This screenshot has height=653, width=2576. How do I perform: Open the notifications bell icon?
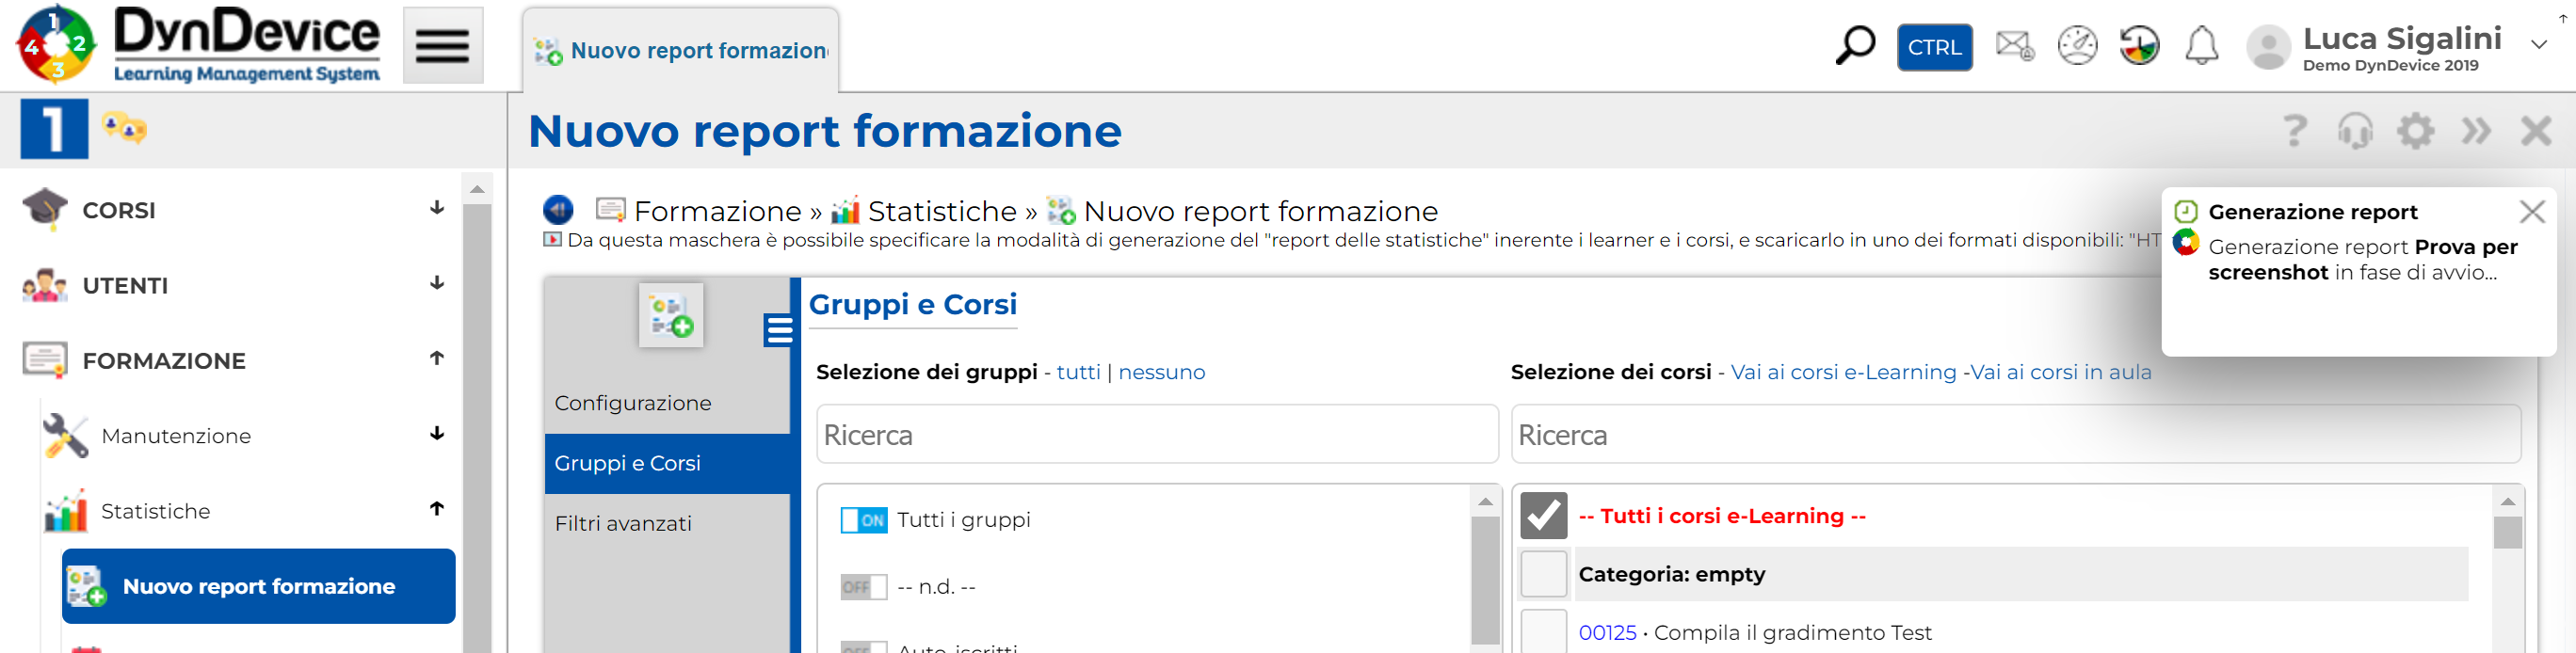[2201, 46]
